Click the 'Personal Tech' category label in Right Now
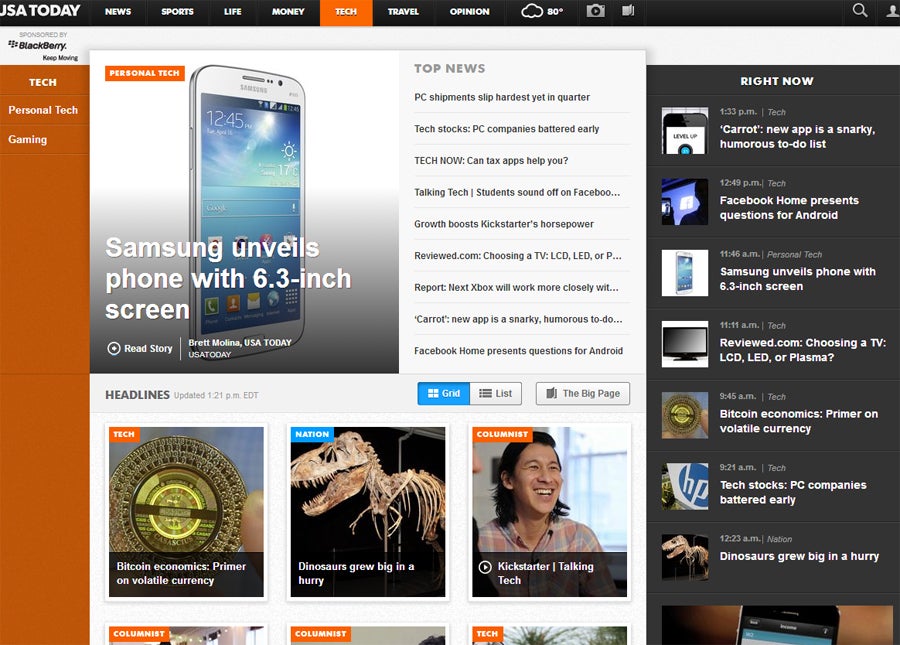Viewport: 900px width, 645px height. (x=794, y=254)
